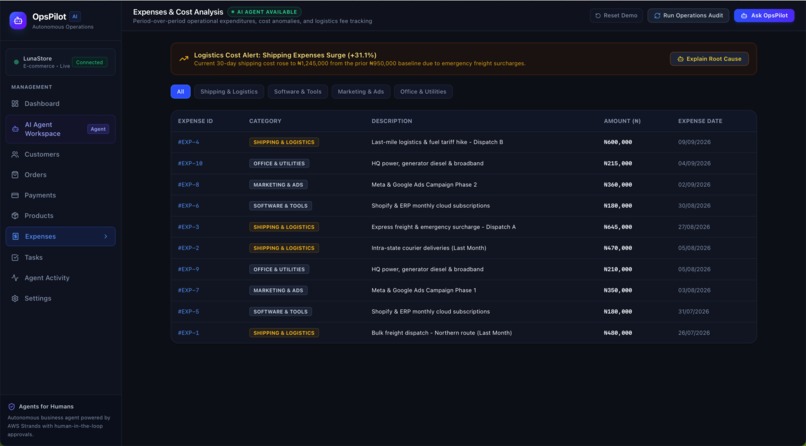The width and height of the screenshot is (806, 446).
Task: Click the Amount (₦) column header
Action: 622,121
